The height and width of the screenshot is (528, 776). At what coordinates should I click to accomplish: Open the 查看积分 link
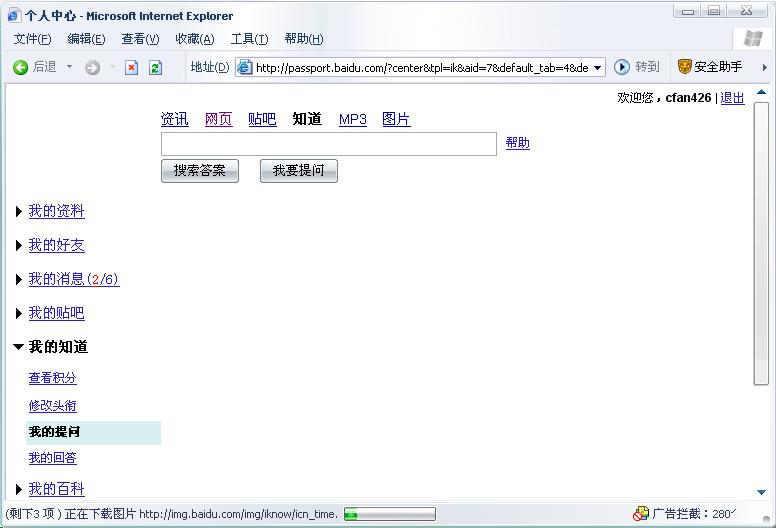(x=52, y=378)
